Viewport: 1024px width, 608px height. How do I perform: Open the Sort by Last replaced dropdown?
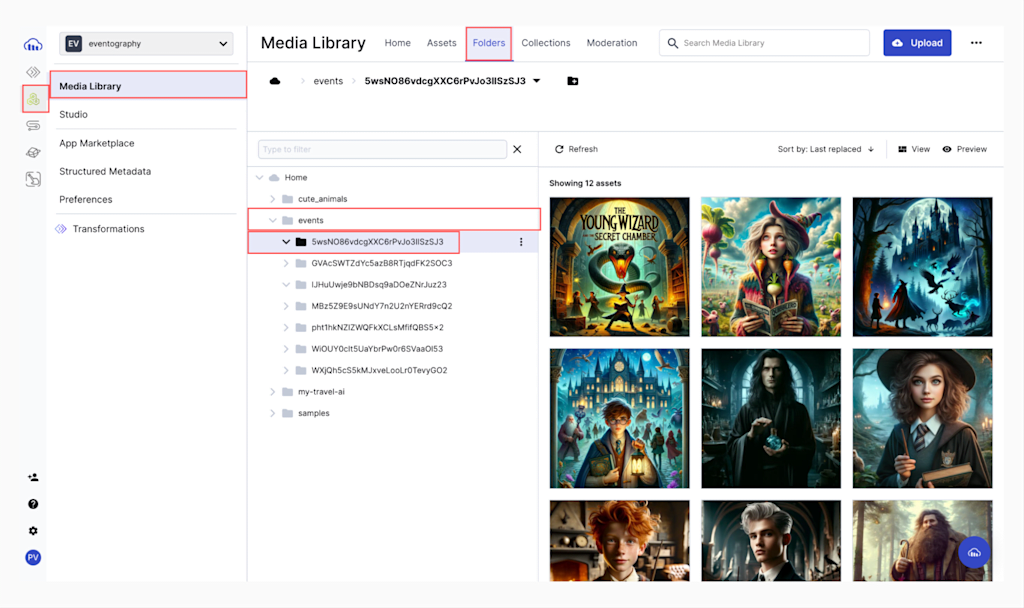pyautogui.click(x=825, y=149)
